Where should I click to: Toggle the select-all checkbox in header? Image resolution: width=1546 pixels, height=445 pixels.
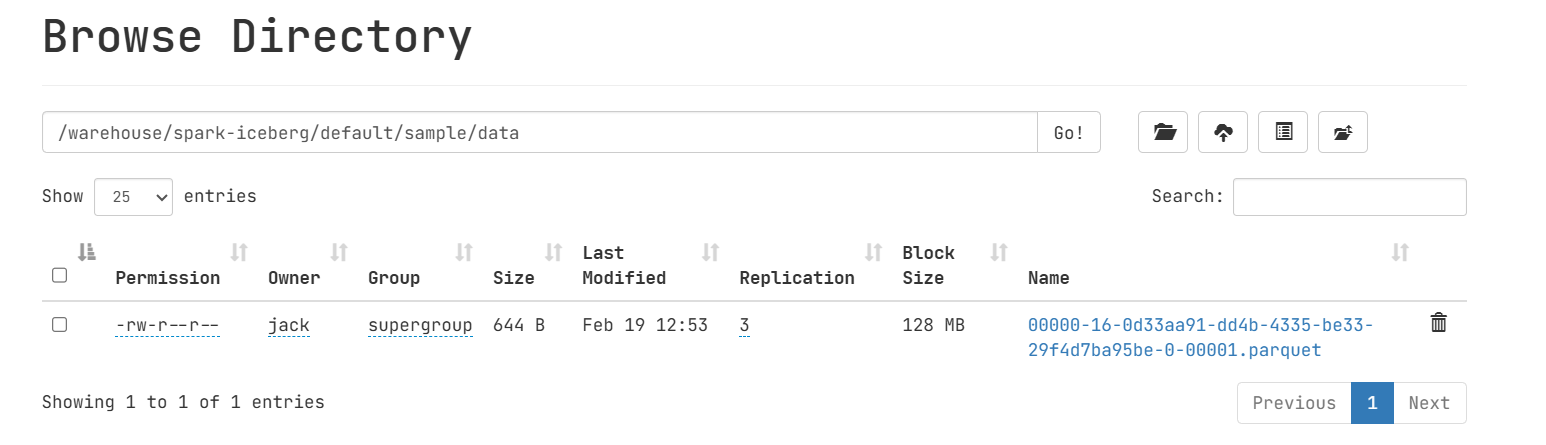tap(59, 275)
